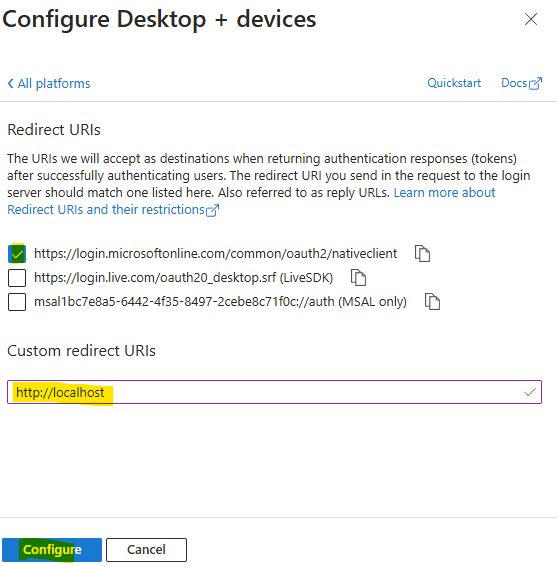Focus the Custom redirect URIs input field
The image size is (557, 567).
coord(275,392)
